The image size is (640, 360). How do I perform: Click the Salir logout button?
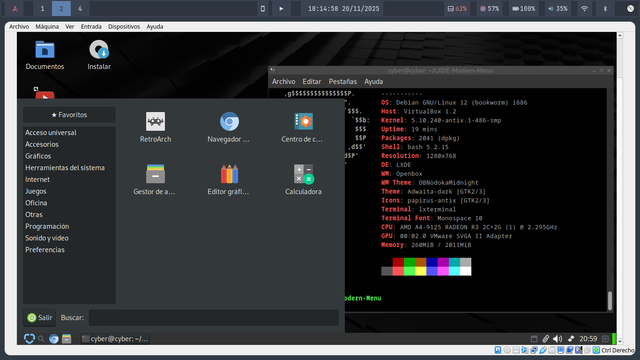[40, 318]
